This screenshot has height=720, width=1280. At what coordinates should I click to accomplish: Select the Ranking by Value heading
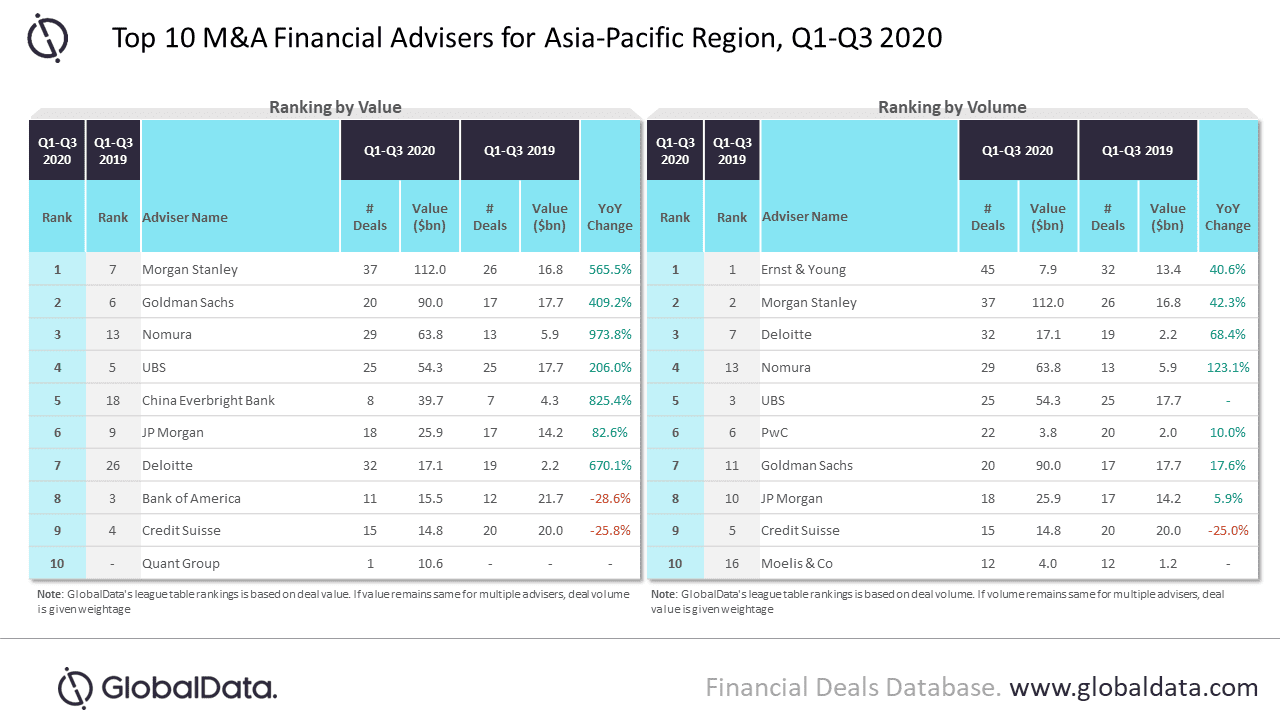[x=336, y=107]
